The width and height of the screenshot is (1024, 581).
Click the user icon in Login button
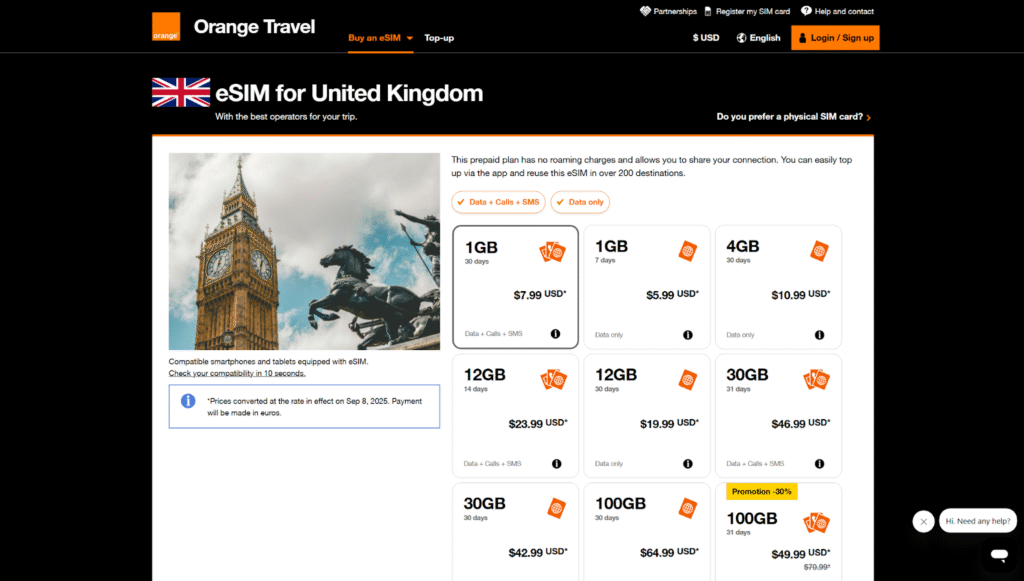[803, 38]
